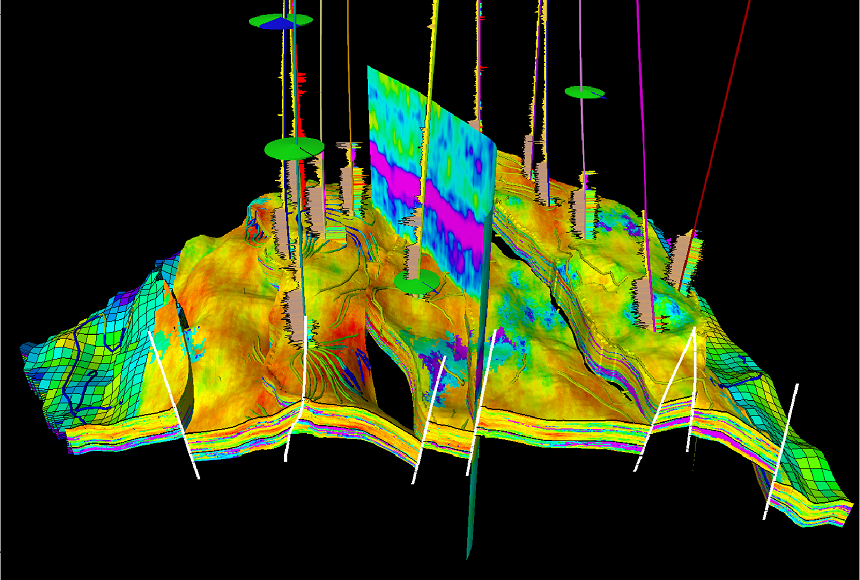The height and width of the screenshot is (580, 860).
Task: Select the leftmost white fault stick
Action: pyautogui.click(x=174, y=405)
